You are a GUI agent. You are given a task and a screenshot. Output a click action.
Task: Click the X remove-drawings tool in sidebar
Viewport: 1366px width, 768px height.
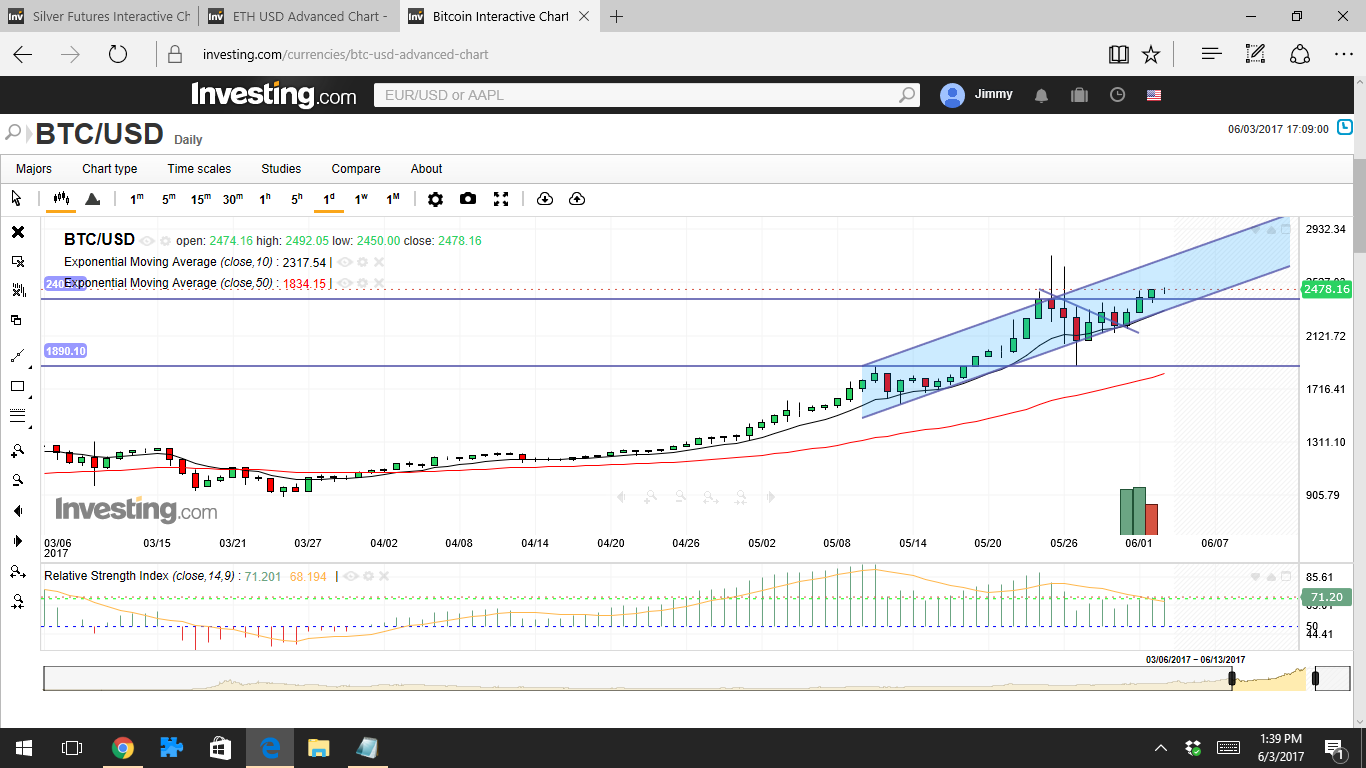[18, 232]
